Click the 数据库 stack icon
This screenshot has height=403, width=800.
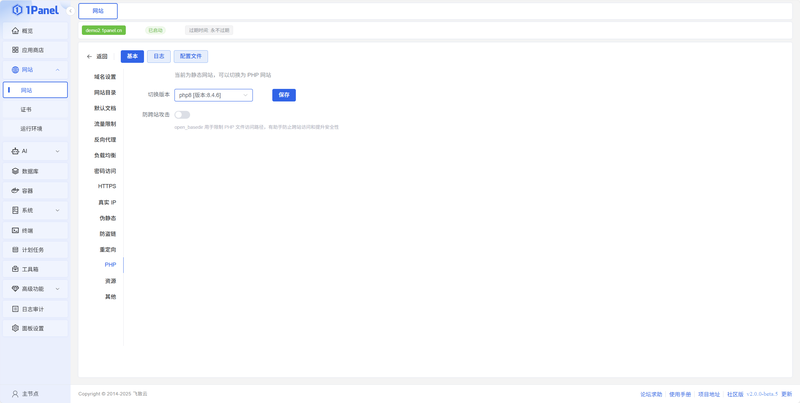(15, 171)
